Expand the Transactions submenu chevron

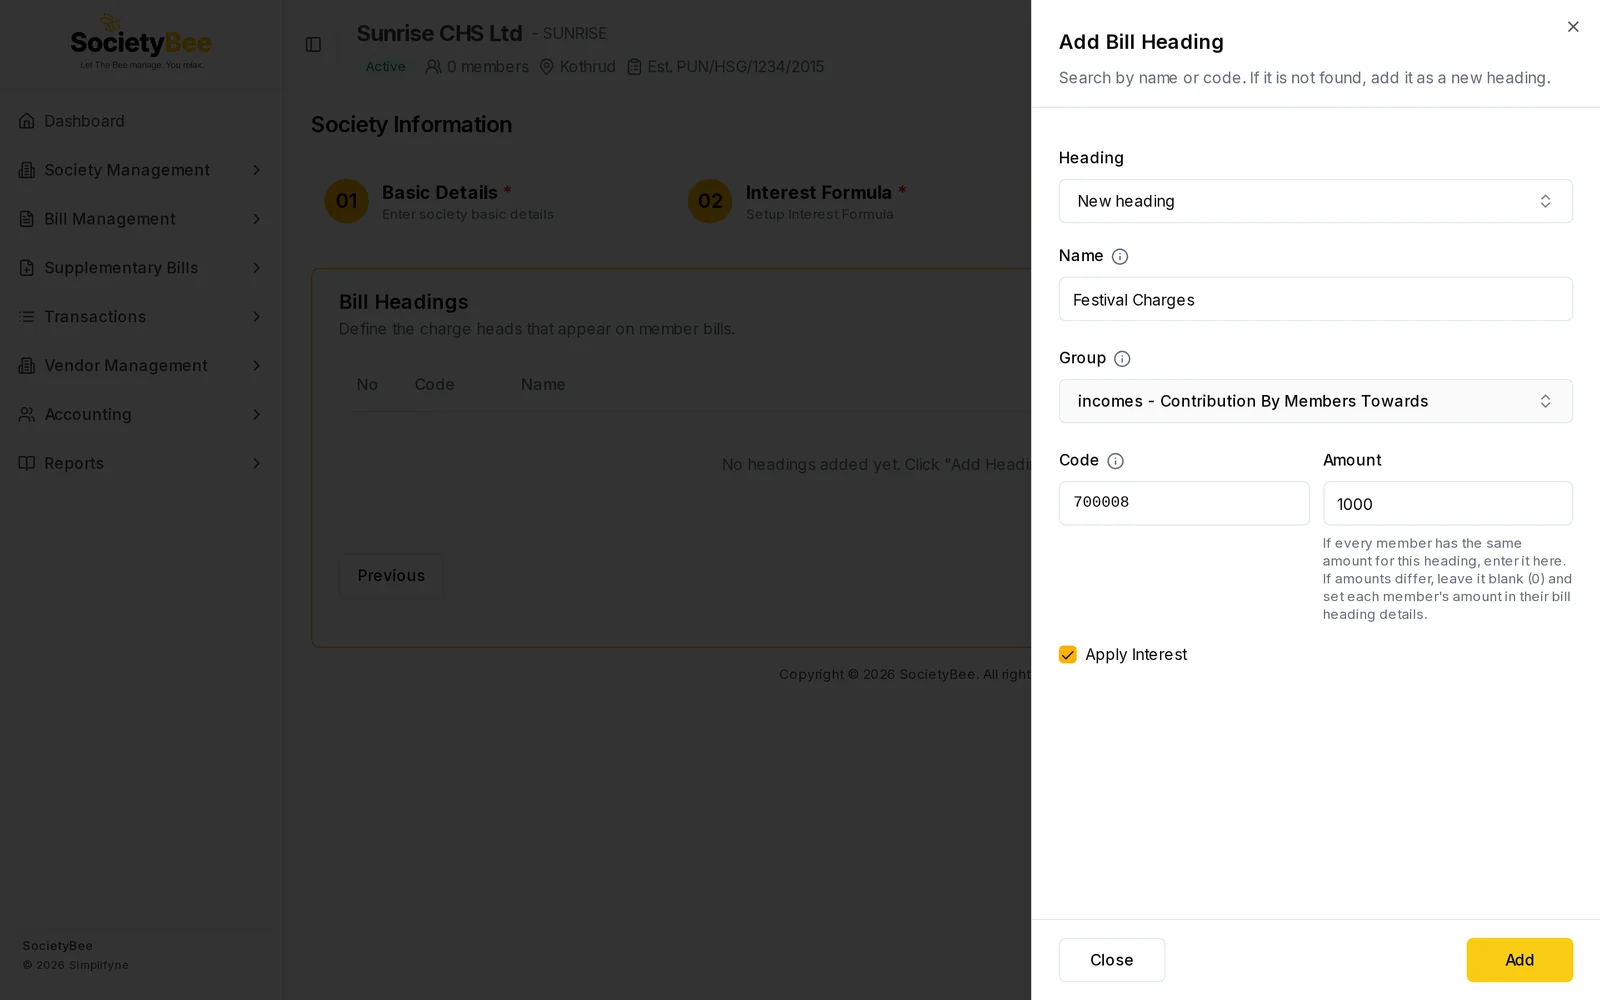tap(257, 317)
